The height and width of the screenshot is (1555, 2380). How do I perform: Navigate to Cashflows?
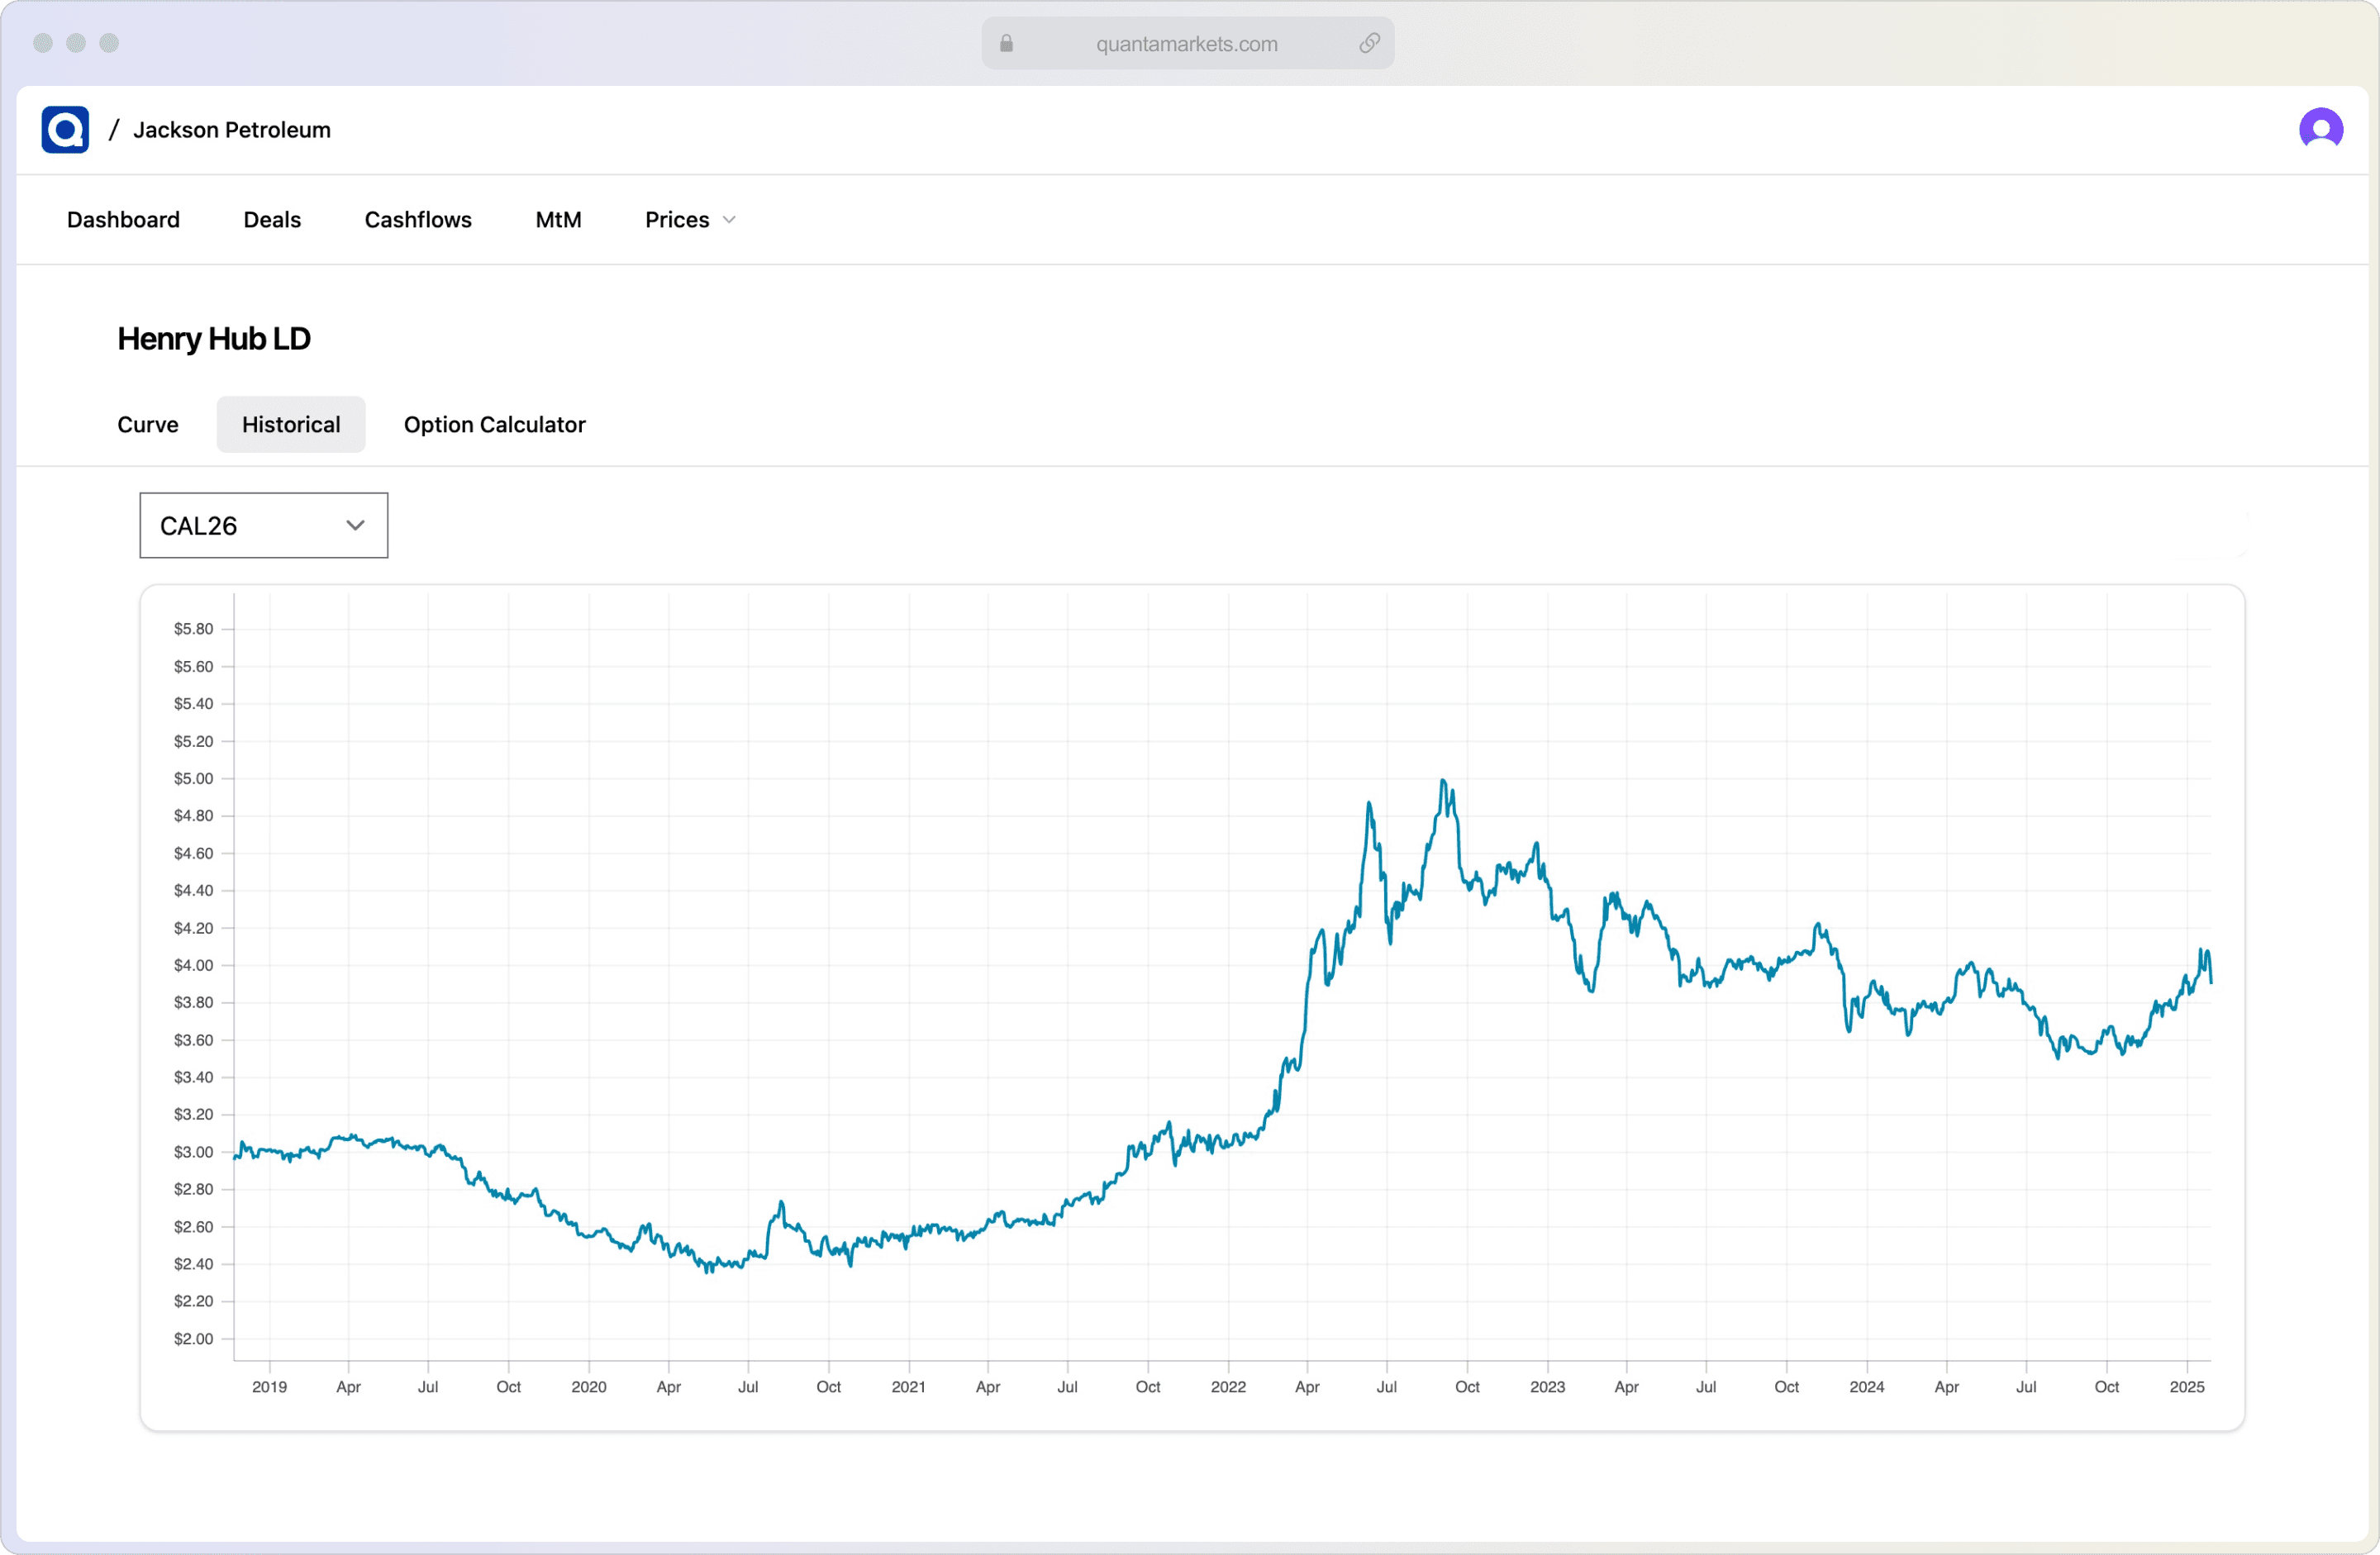coord(418,220)
